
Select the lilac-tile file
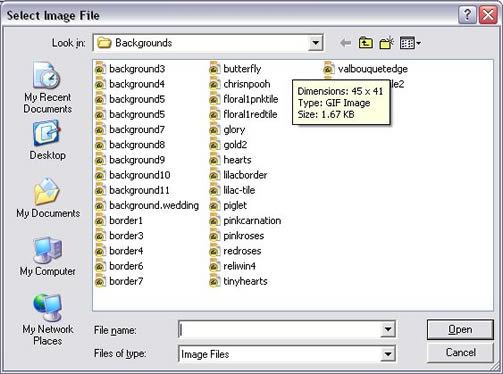tap(232, 190)
